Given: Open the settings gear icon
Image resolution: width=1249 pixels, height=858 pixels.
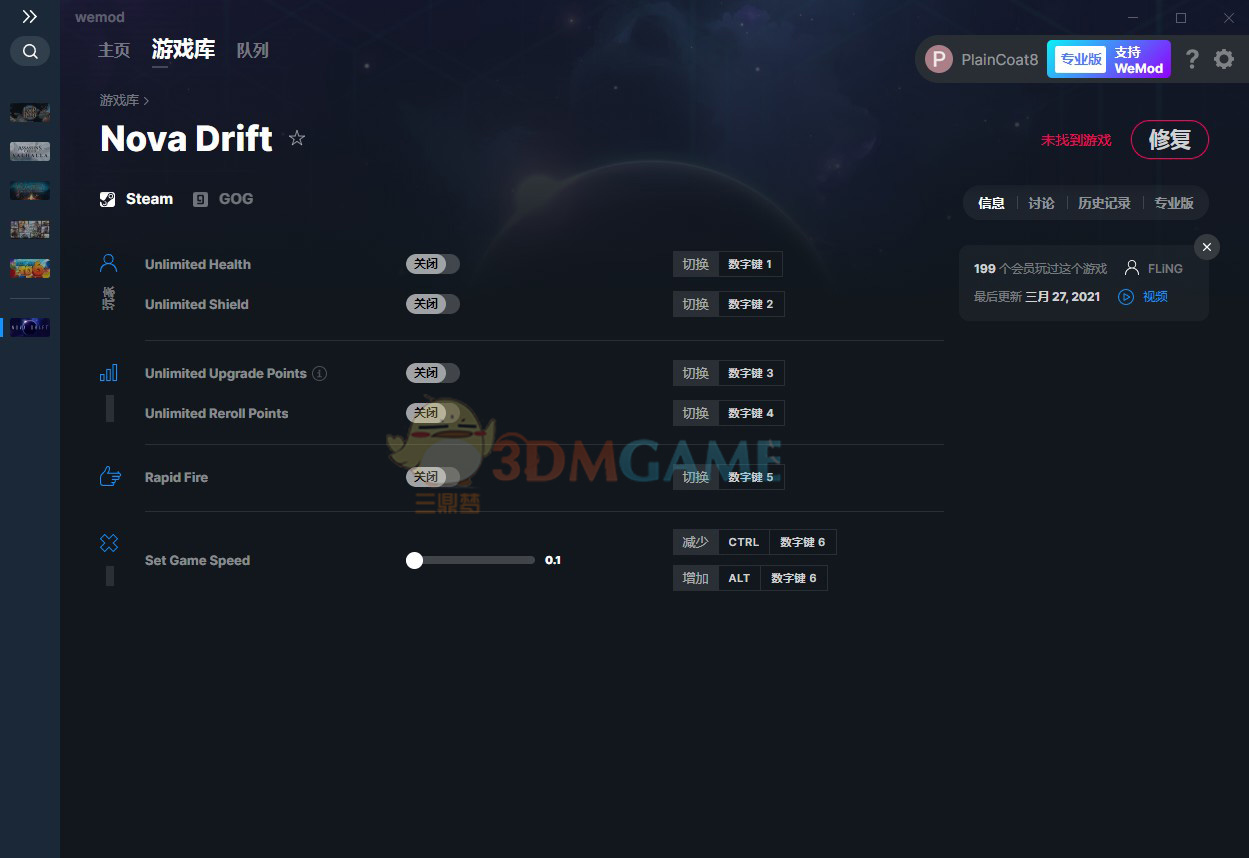Looking at the screenshot, I should 1224,59.
